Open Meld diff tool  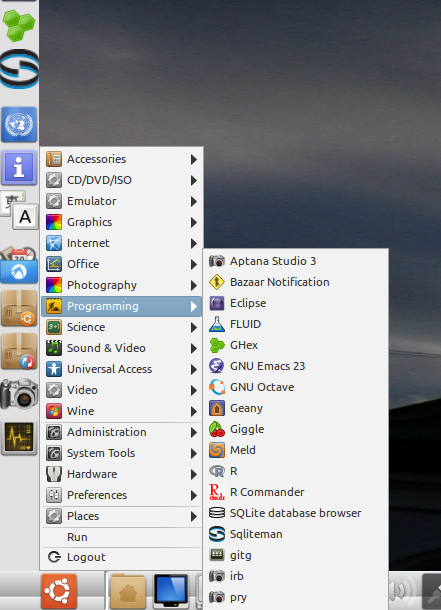(x=296, y=450)
